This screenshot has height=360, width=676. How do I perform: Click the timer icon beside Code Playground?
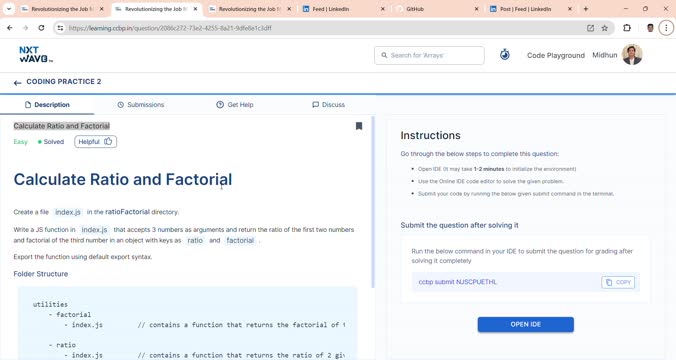[x=504, y=55]
